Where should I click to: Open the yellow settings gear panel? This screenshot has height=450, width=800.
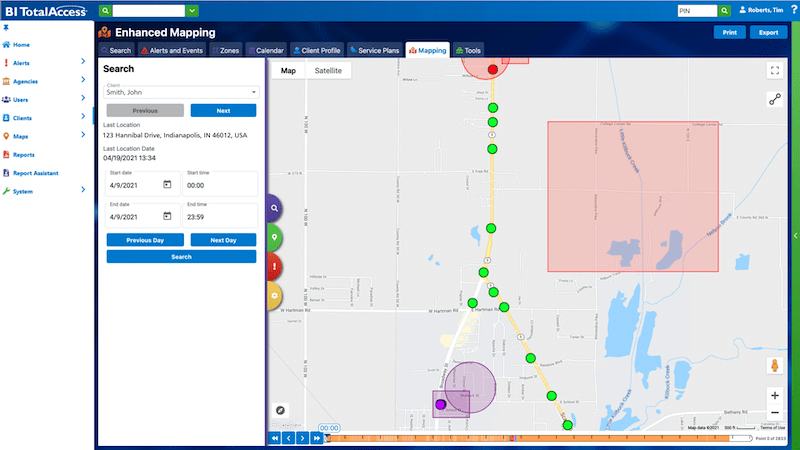[x=274, y=295]
